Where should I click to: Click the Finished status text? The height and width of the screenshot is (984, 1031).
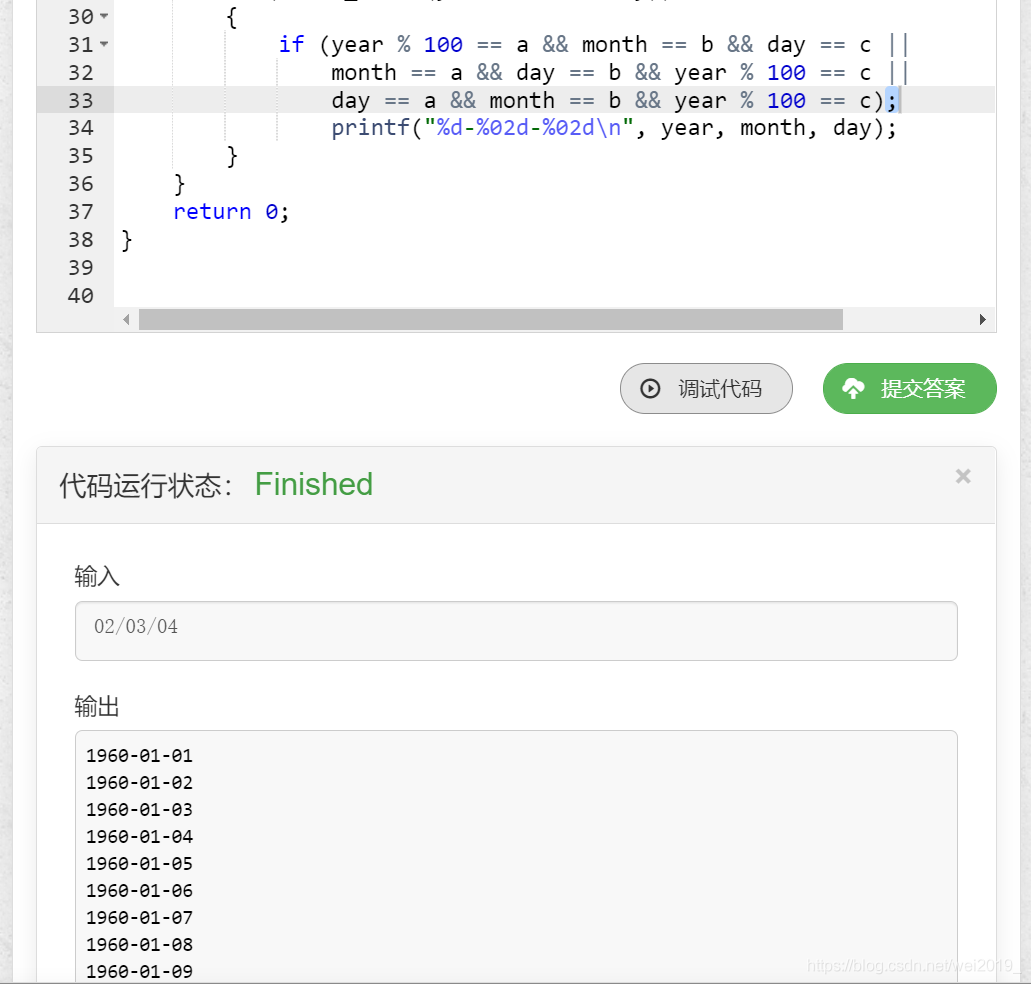pyautogui.click(x=314, y=484)
